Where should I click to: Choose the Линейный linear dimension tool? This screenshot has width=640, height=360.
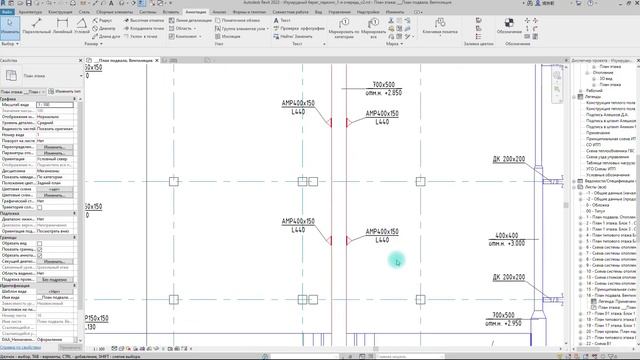click(62, 26)
